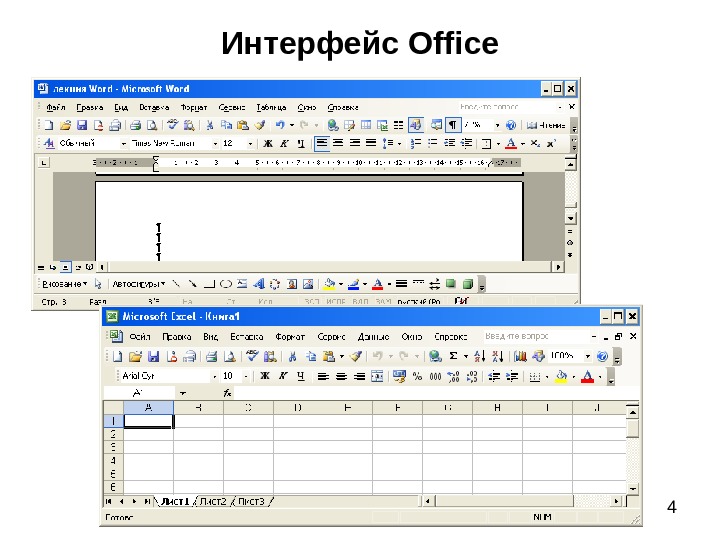Click the Sort Descending icon in Excel
The image size is (720, 540).
(498, 356)
